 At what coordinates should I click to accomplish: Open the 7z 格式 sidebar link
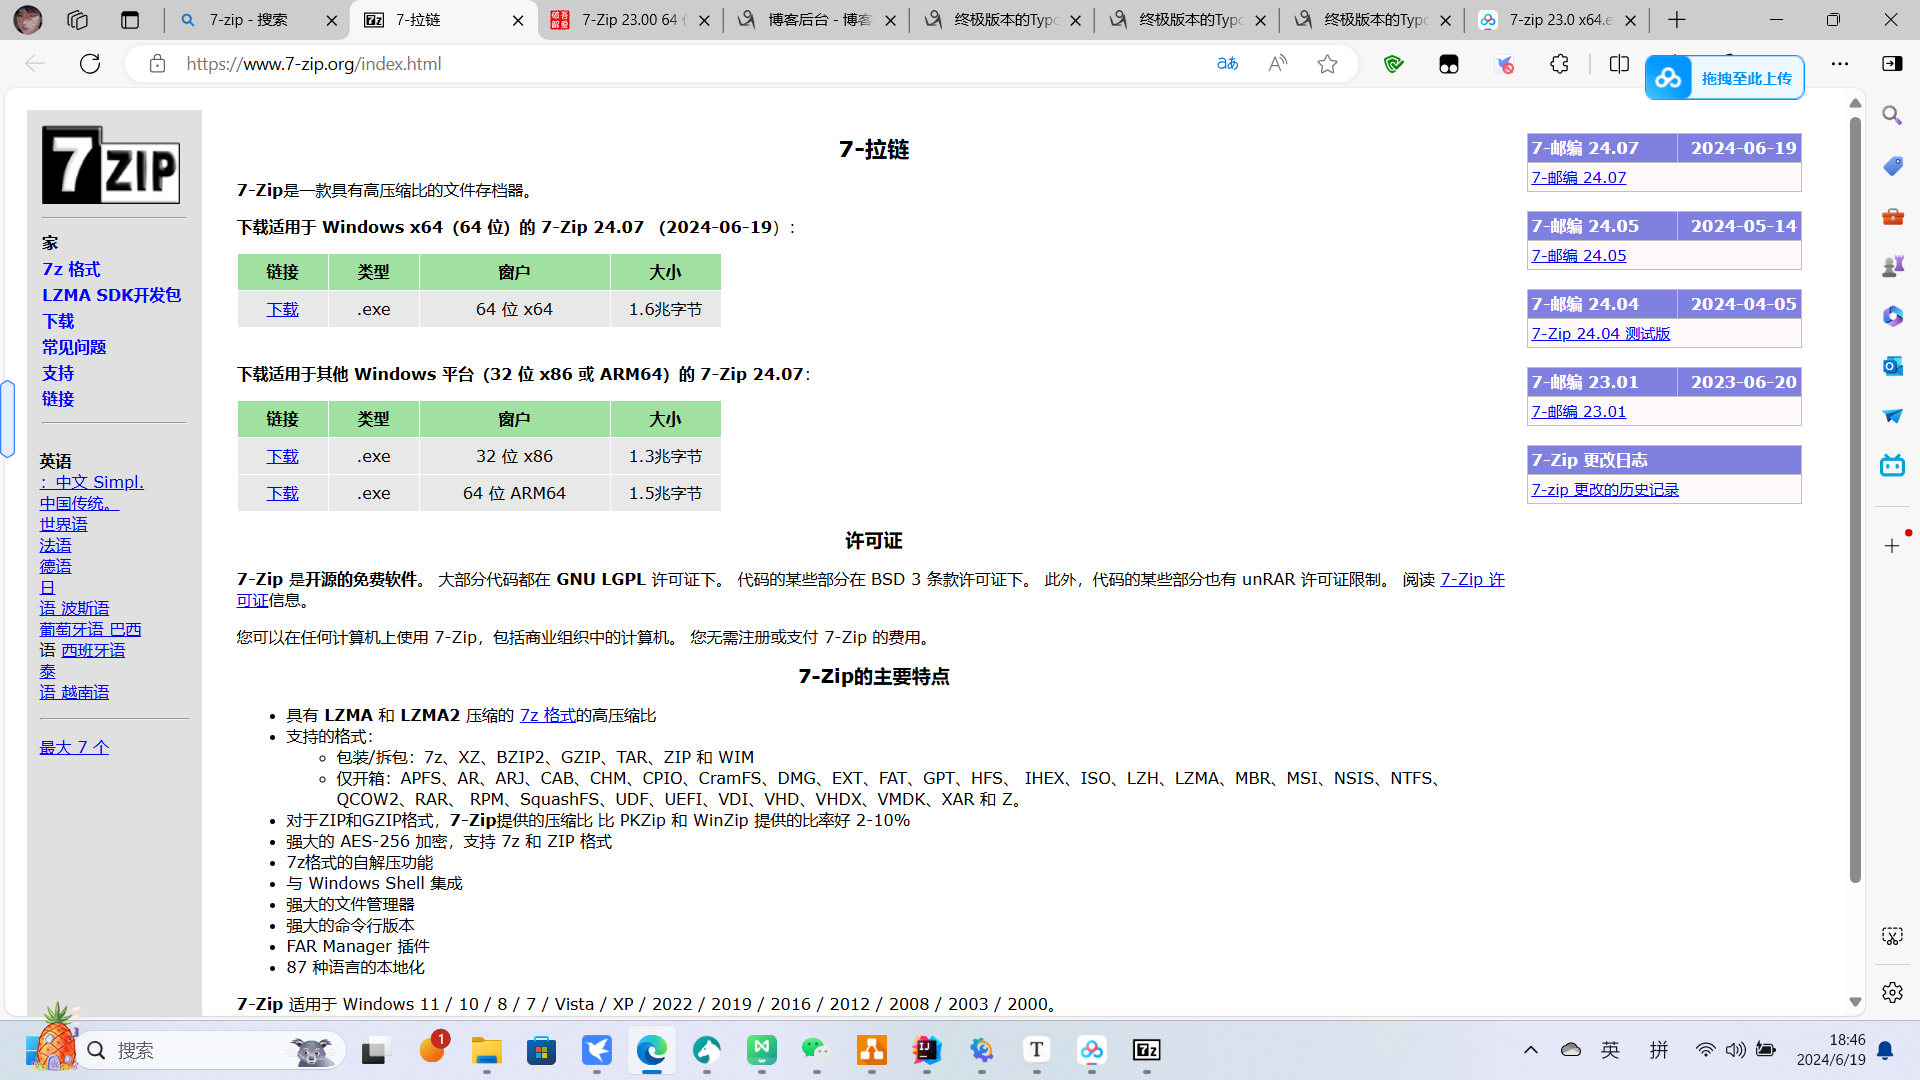pyautogui.click(x=71, y=269)
